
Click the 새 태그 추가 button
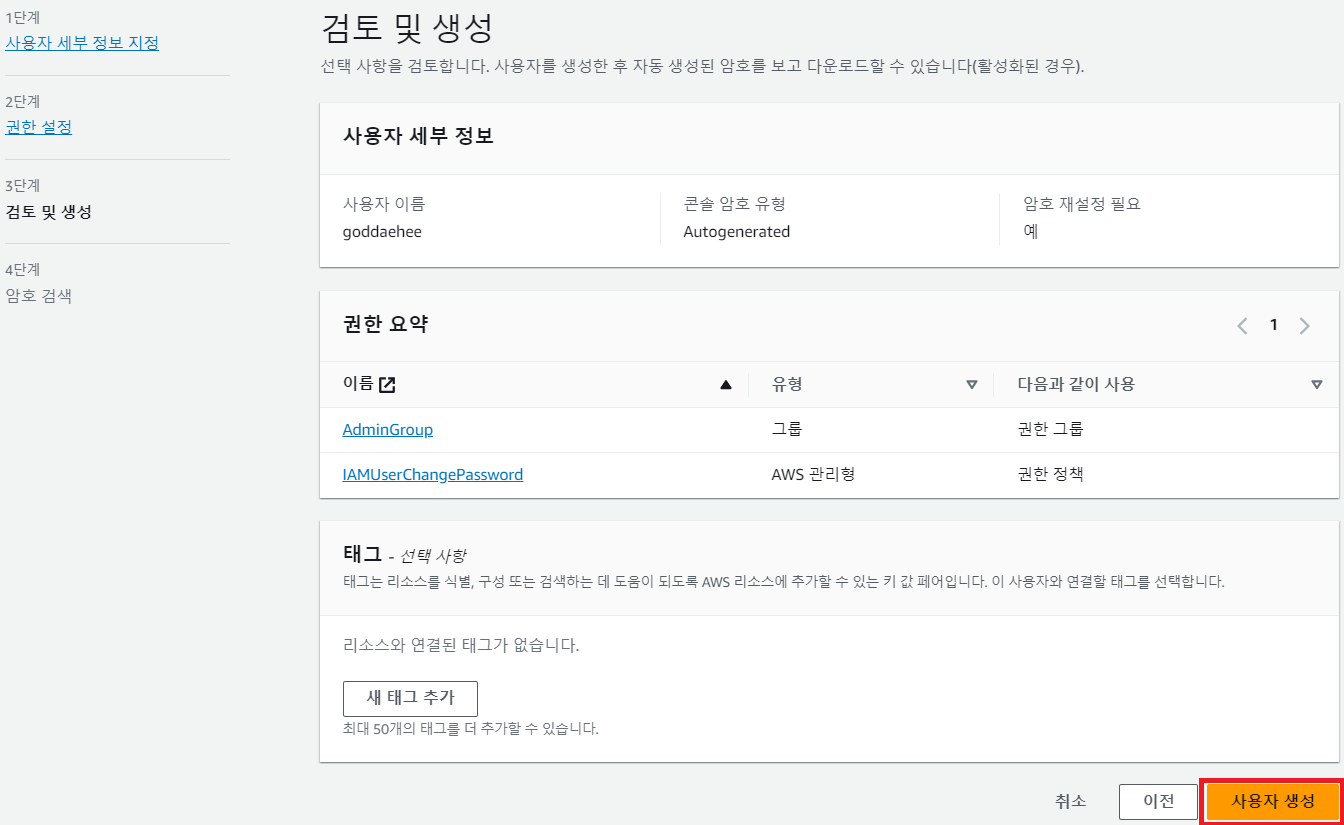coord(410,698)
